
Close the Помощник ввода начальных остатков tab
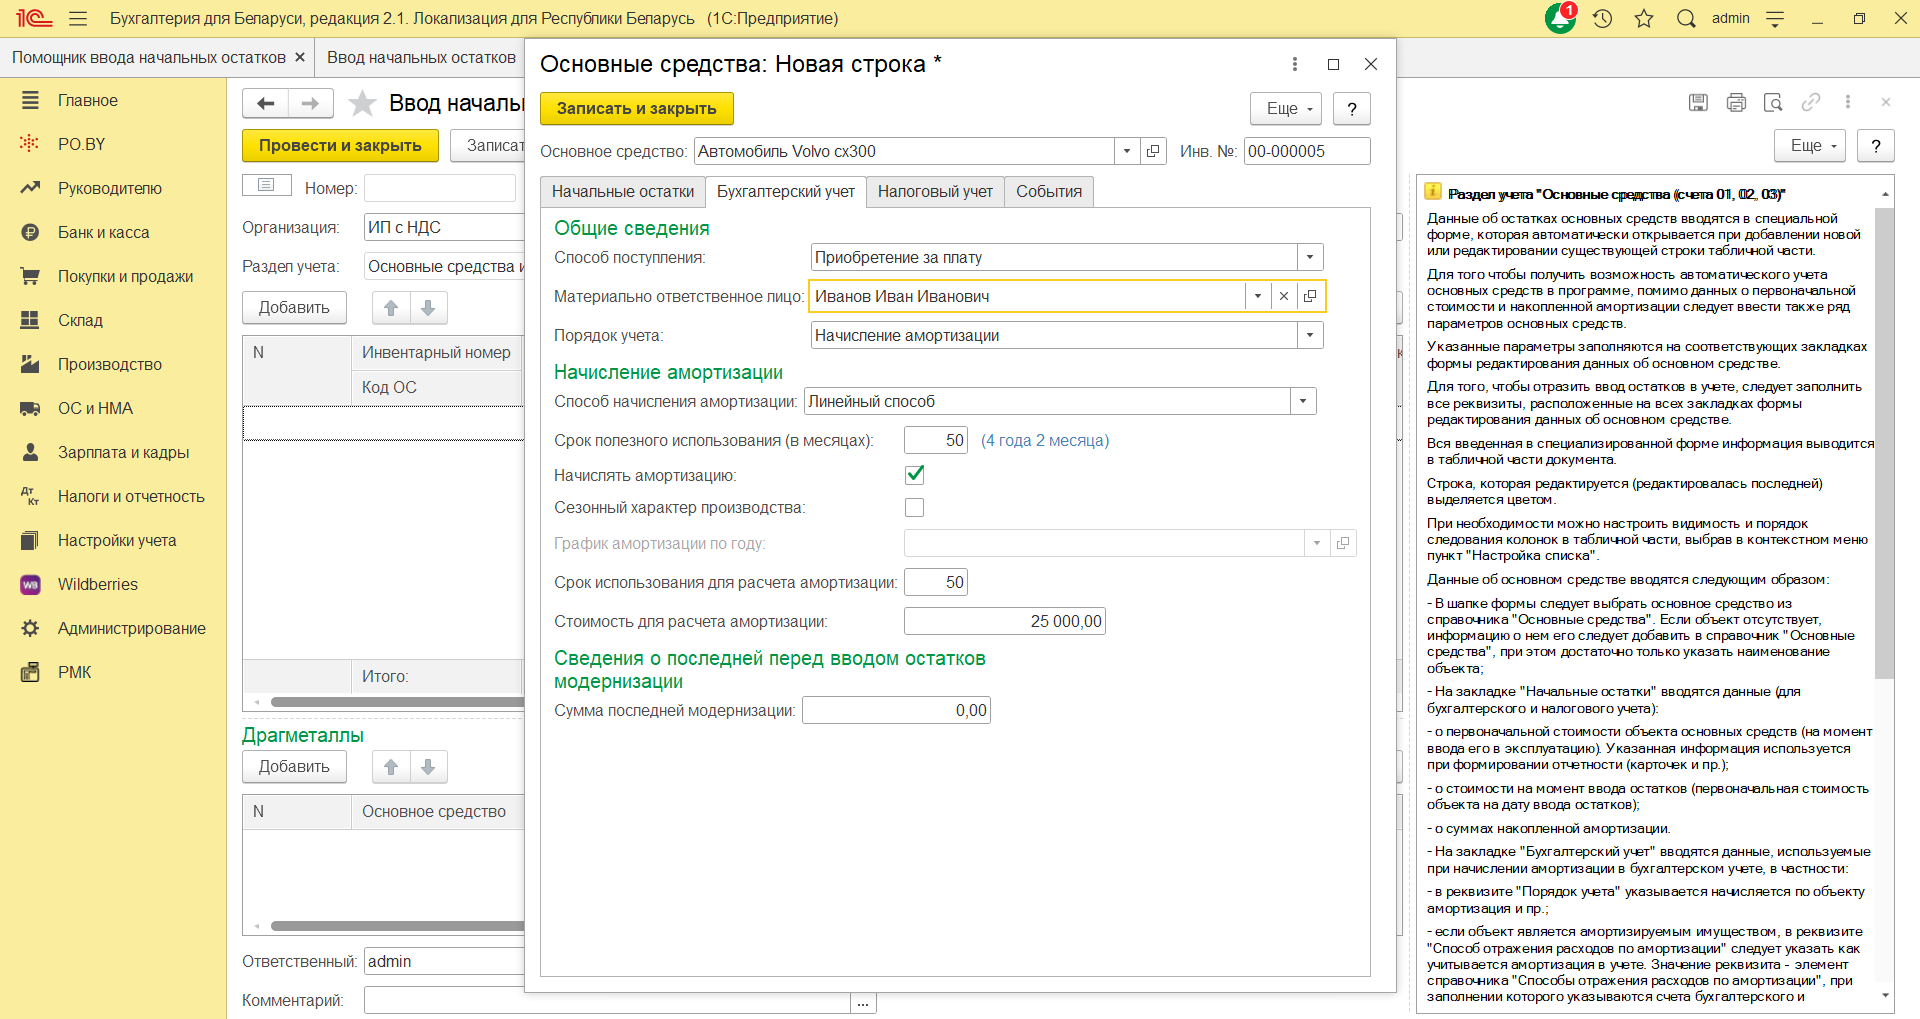(x=299, y=58)
